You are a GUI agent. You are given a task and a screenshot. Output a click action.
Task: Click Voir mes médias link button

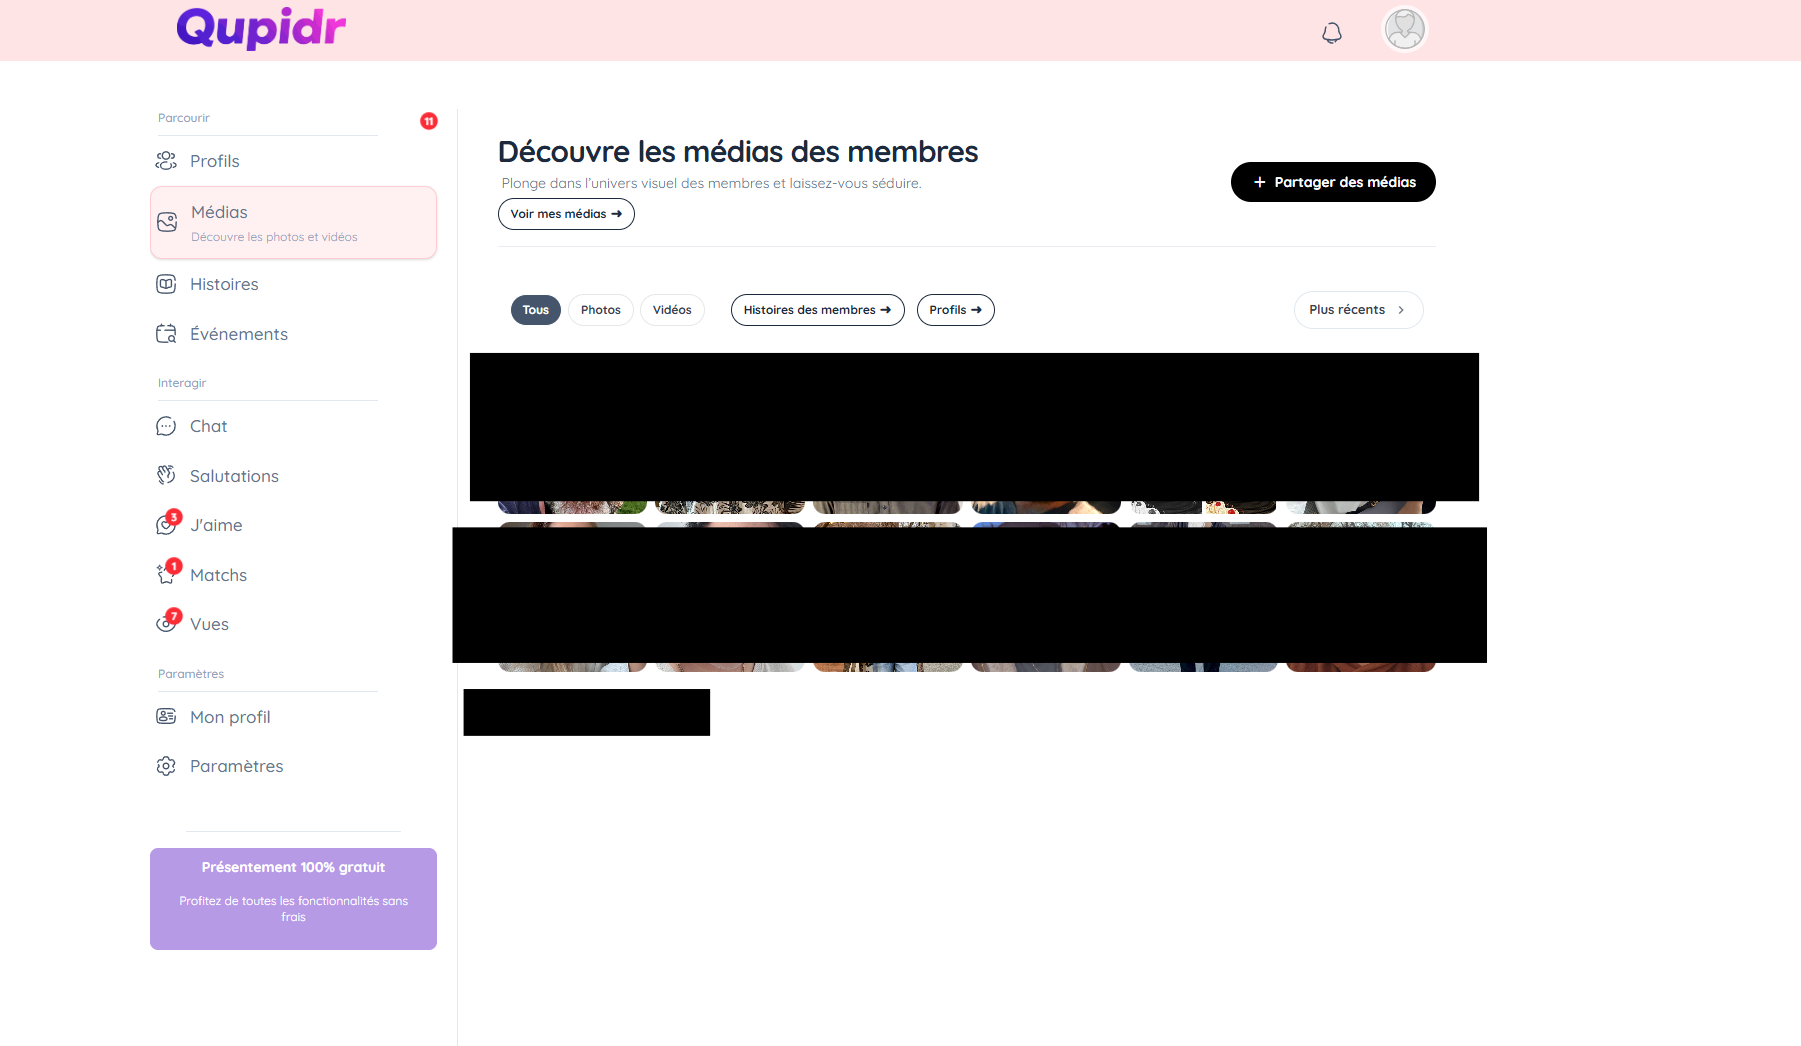pos(566,213)
